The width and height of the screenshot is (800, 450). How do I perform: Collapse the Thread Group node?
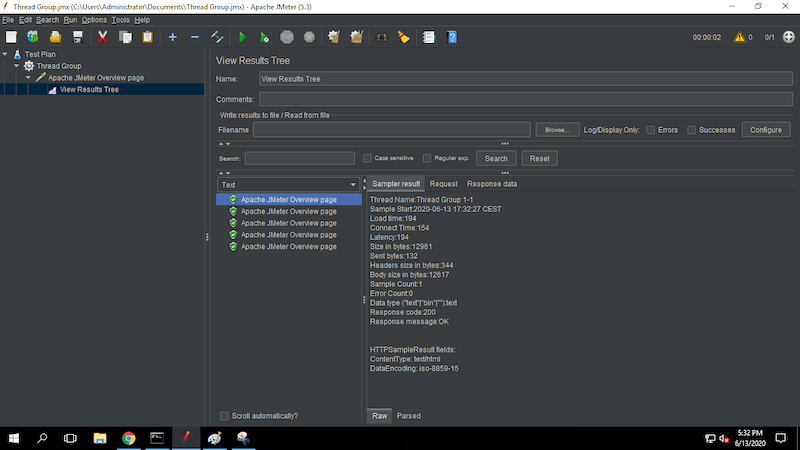coord(17,65)
